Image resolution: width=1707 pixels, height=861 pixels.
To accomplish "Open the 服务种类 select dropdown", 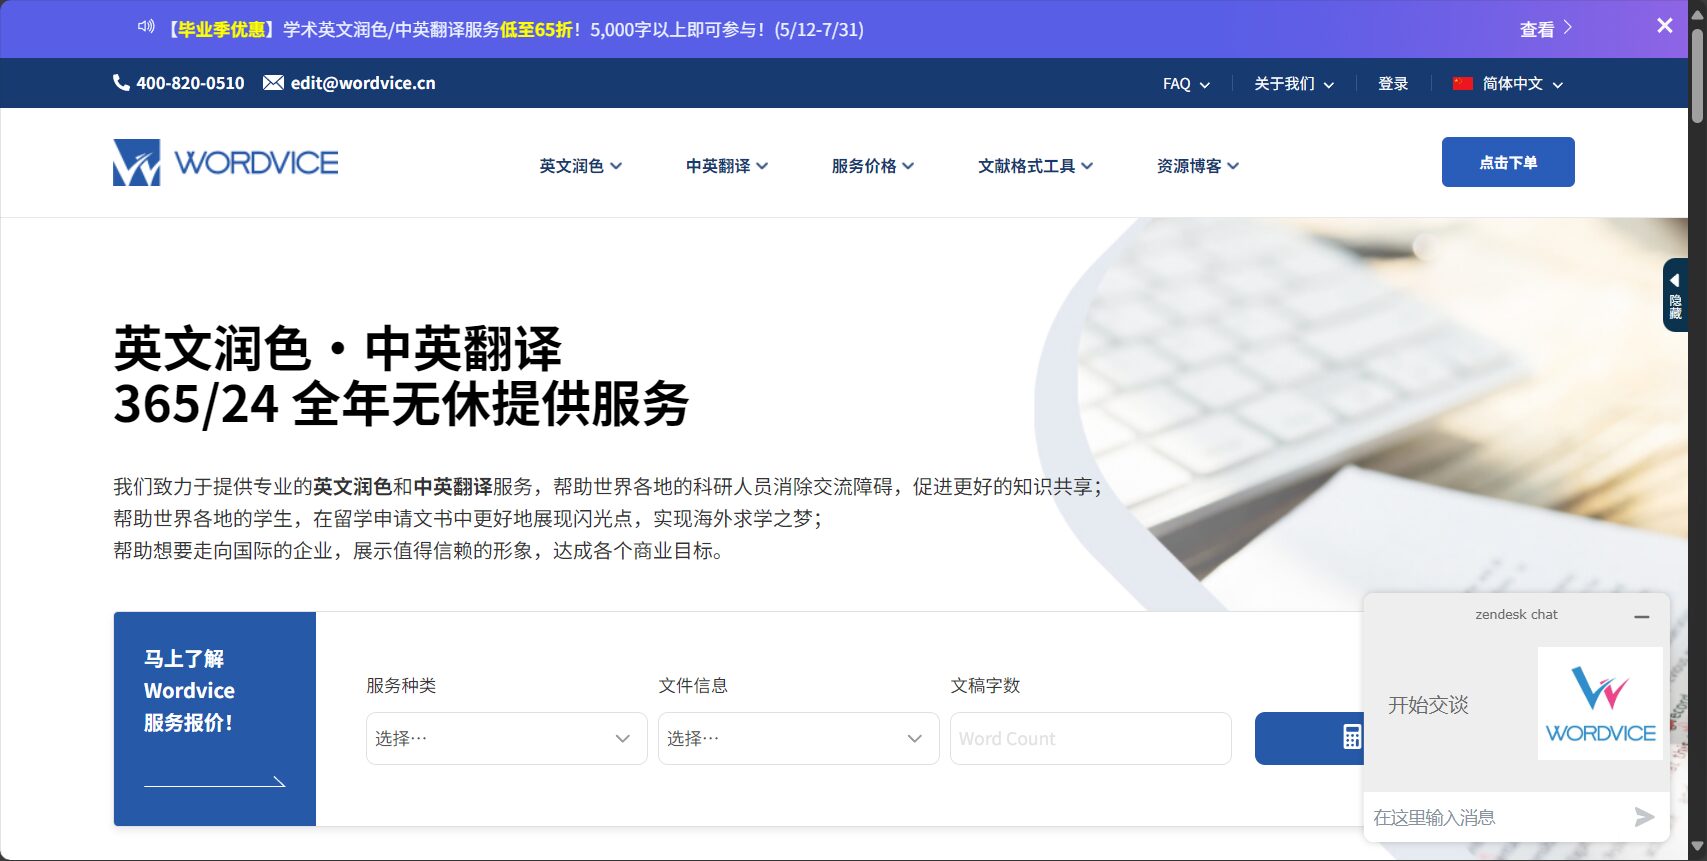I will (x=507, y=738).
